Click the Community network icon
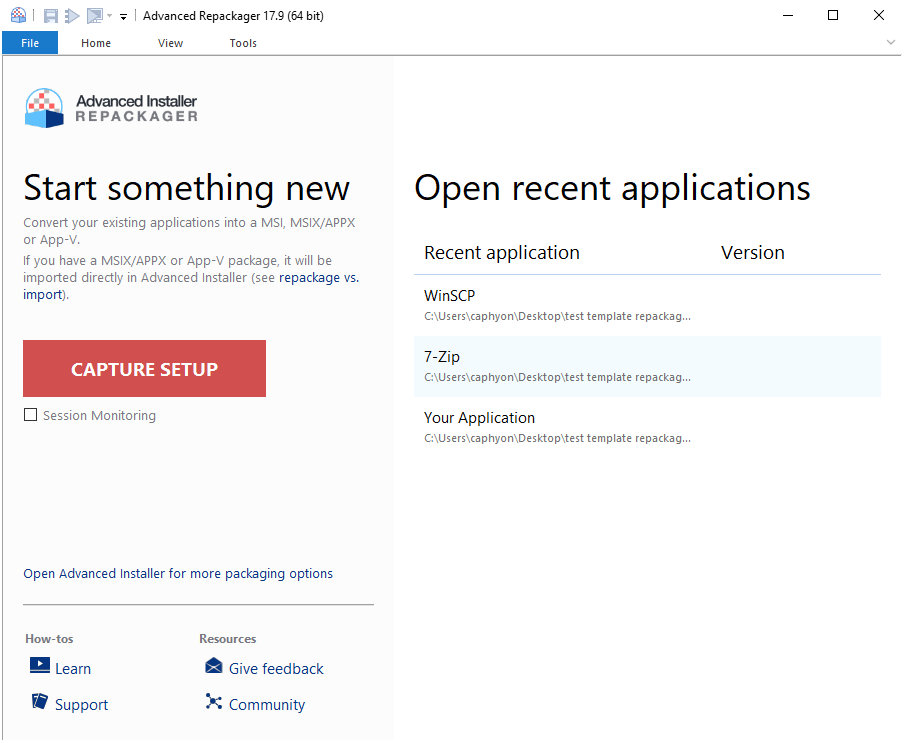 tap(213, 701)
